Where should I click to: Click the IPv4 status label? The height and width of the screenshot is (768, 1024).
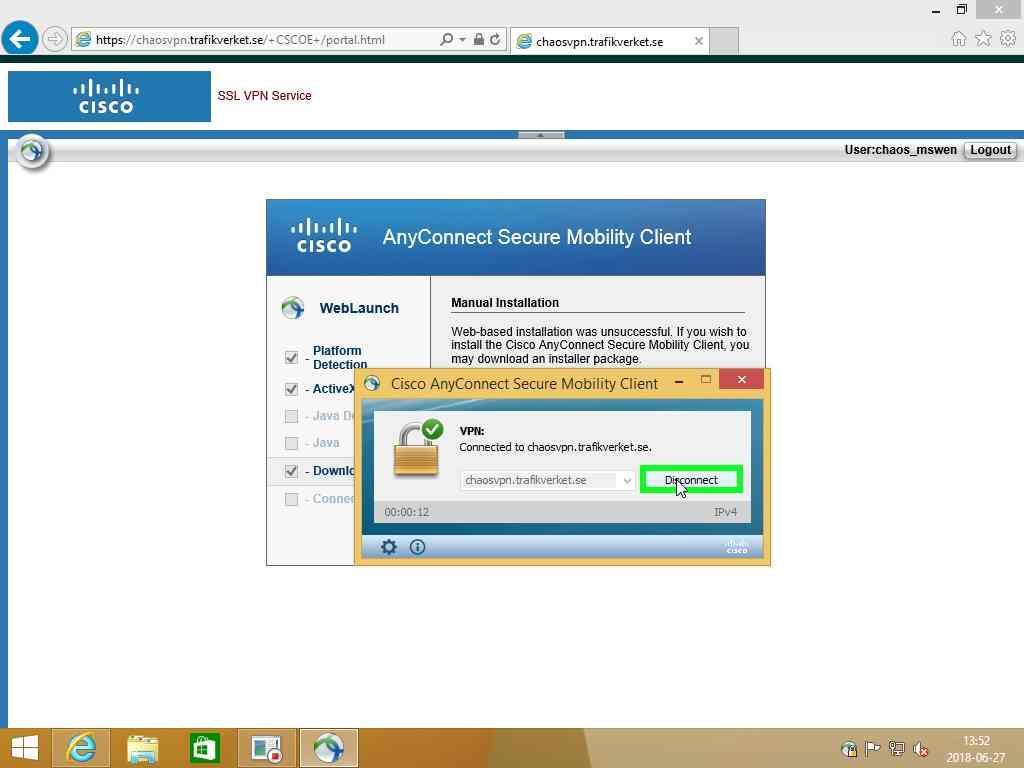click(x=726, y=513)
